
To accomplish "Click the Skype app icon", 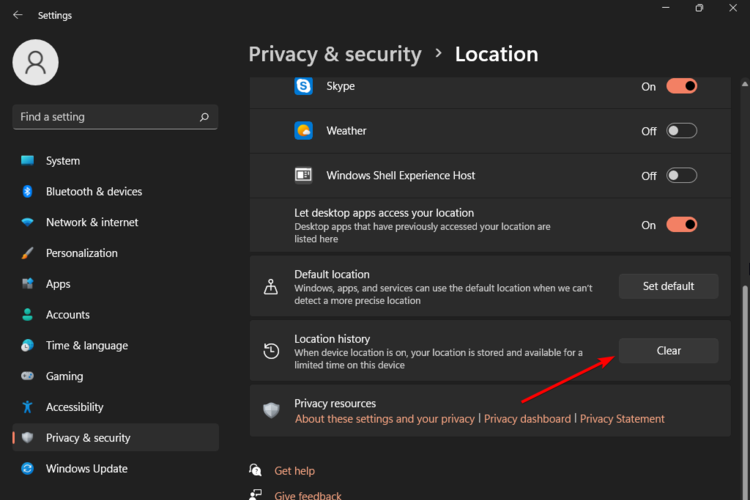I will [303, 86].
